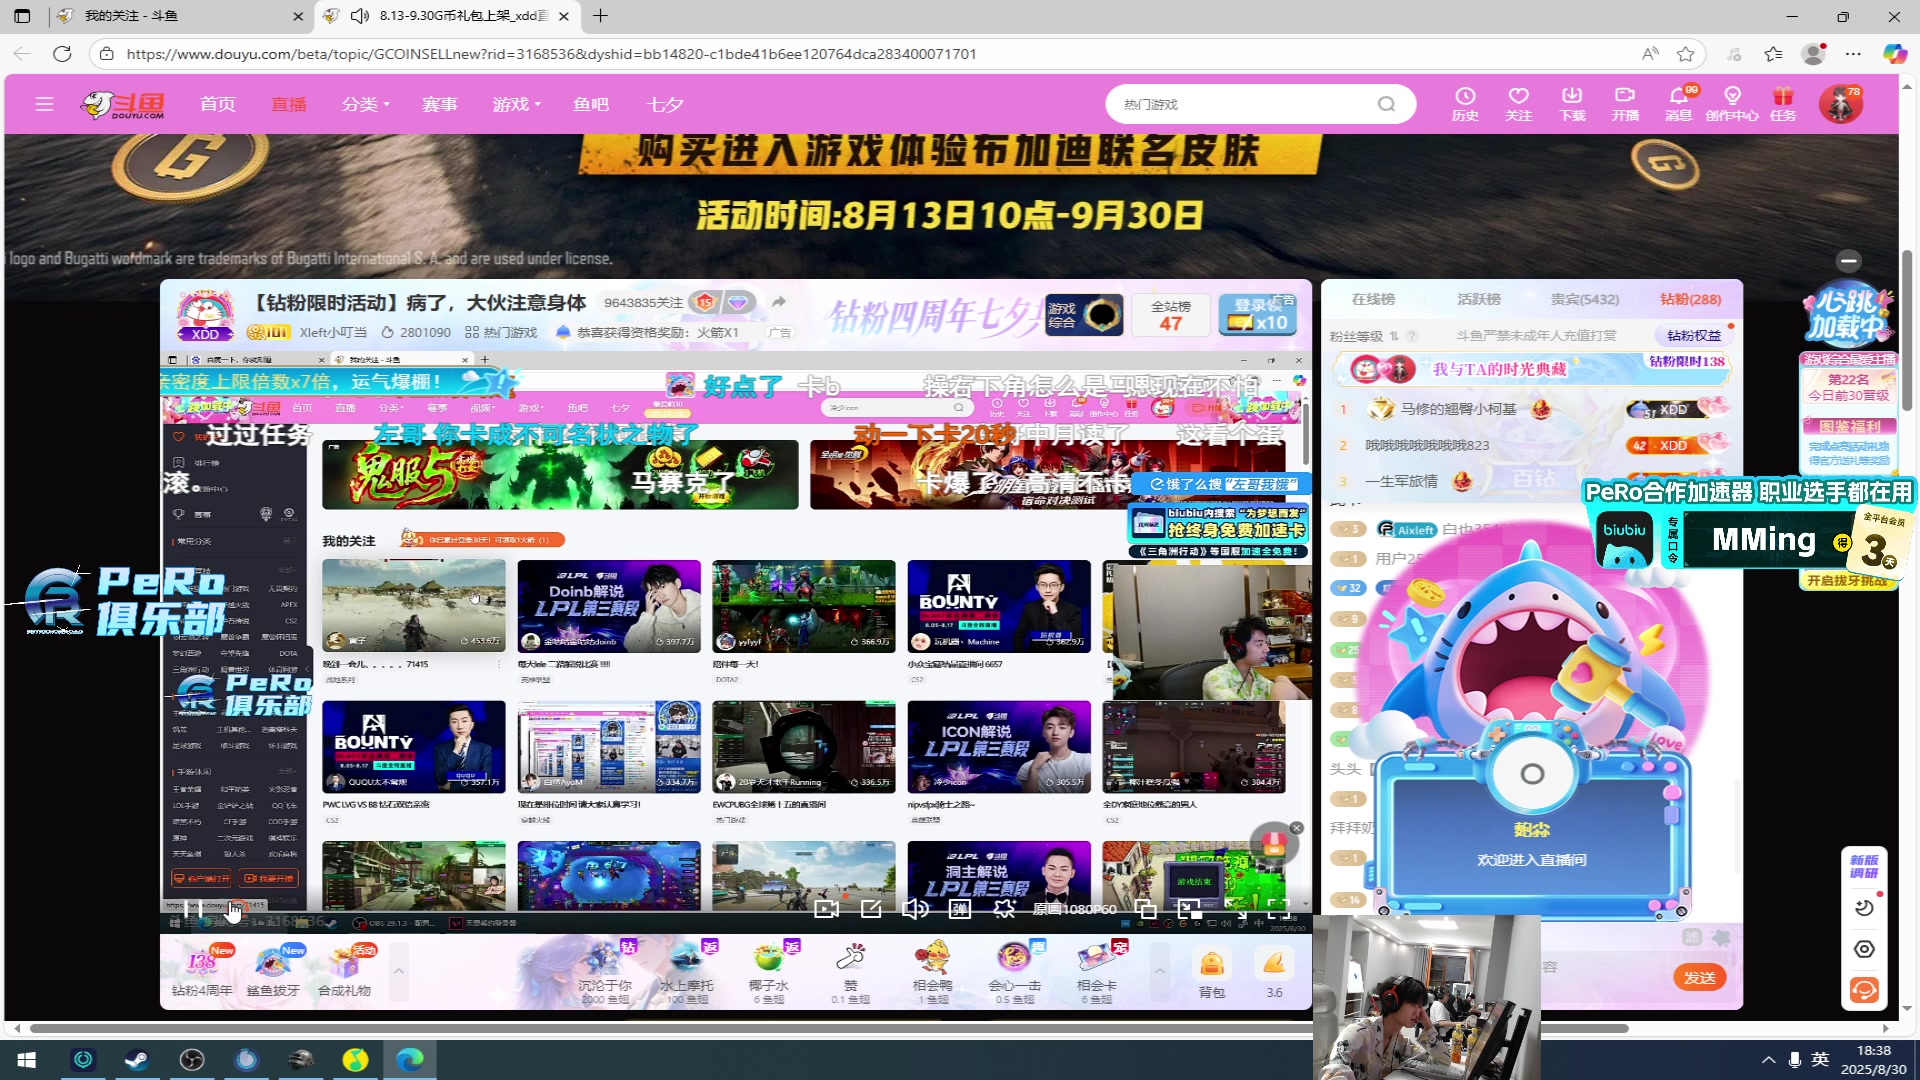The height and width of the screenshot is (1080, 1920).
Task: Click the Douyu logo in the header
Action: click(x=123, y=104)
